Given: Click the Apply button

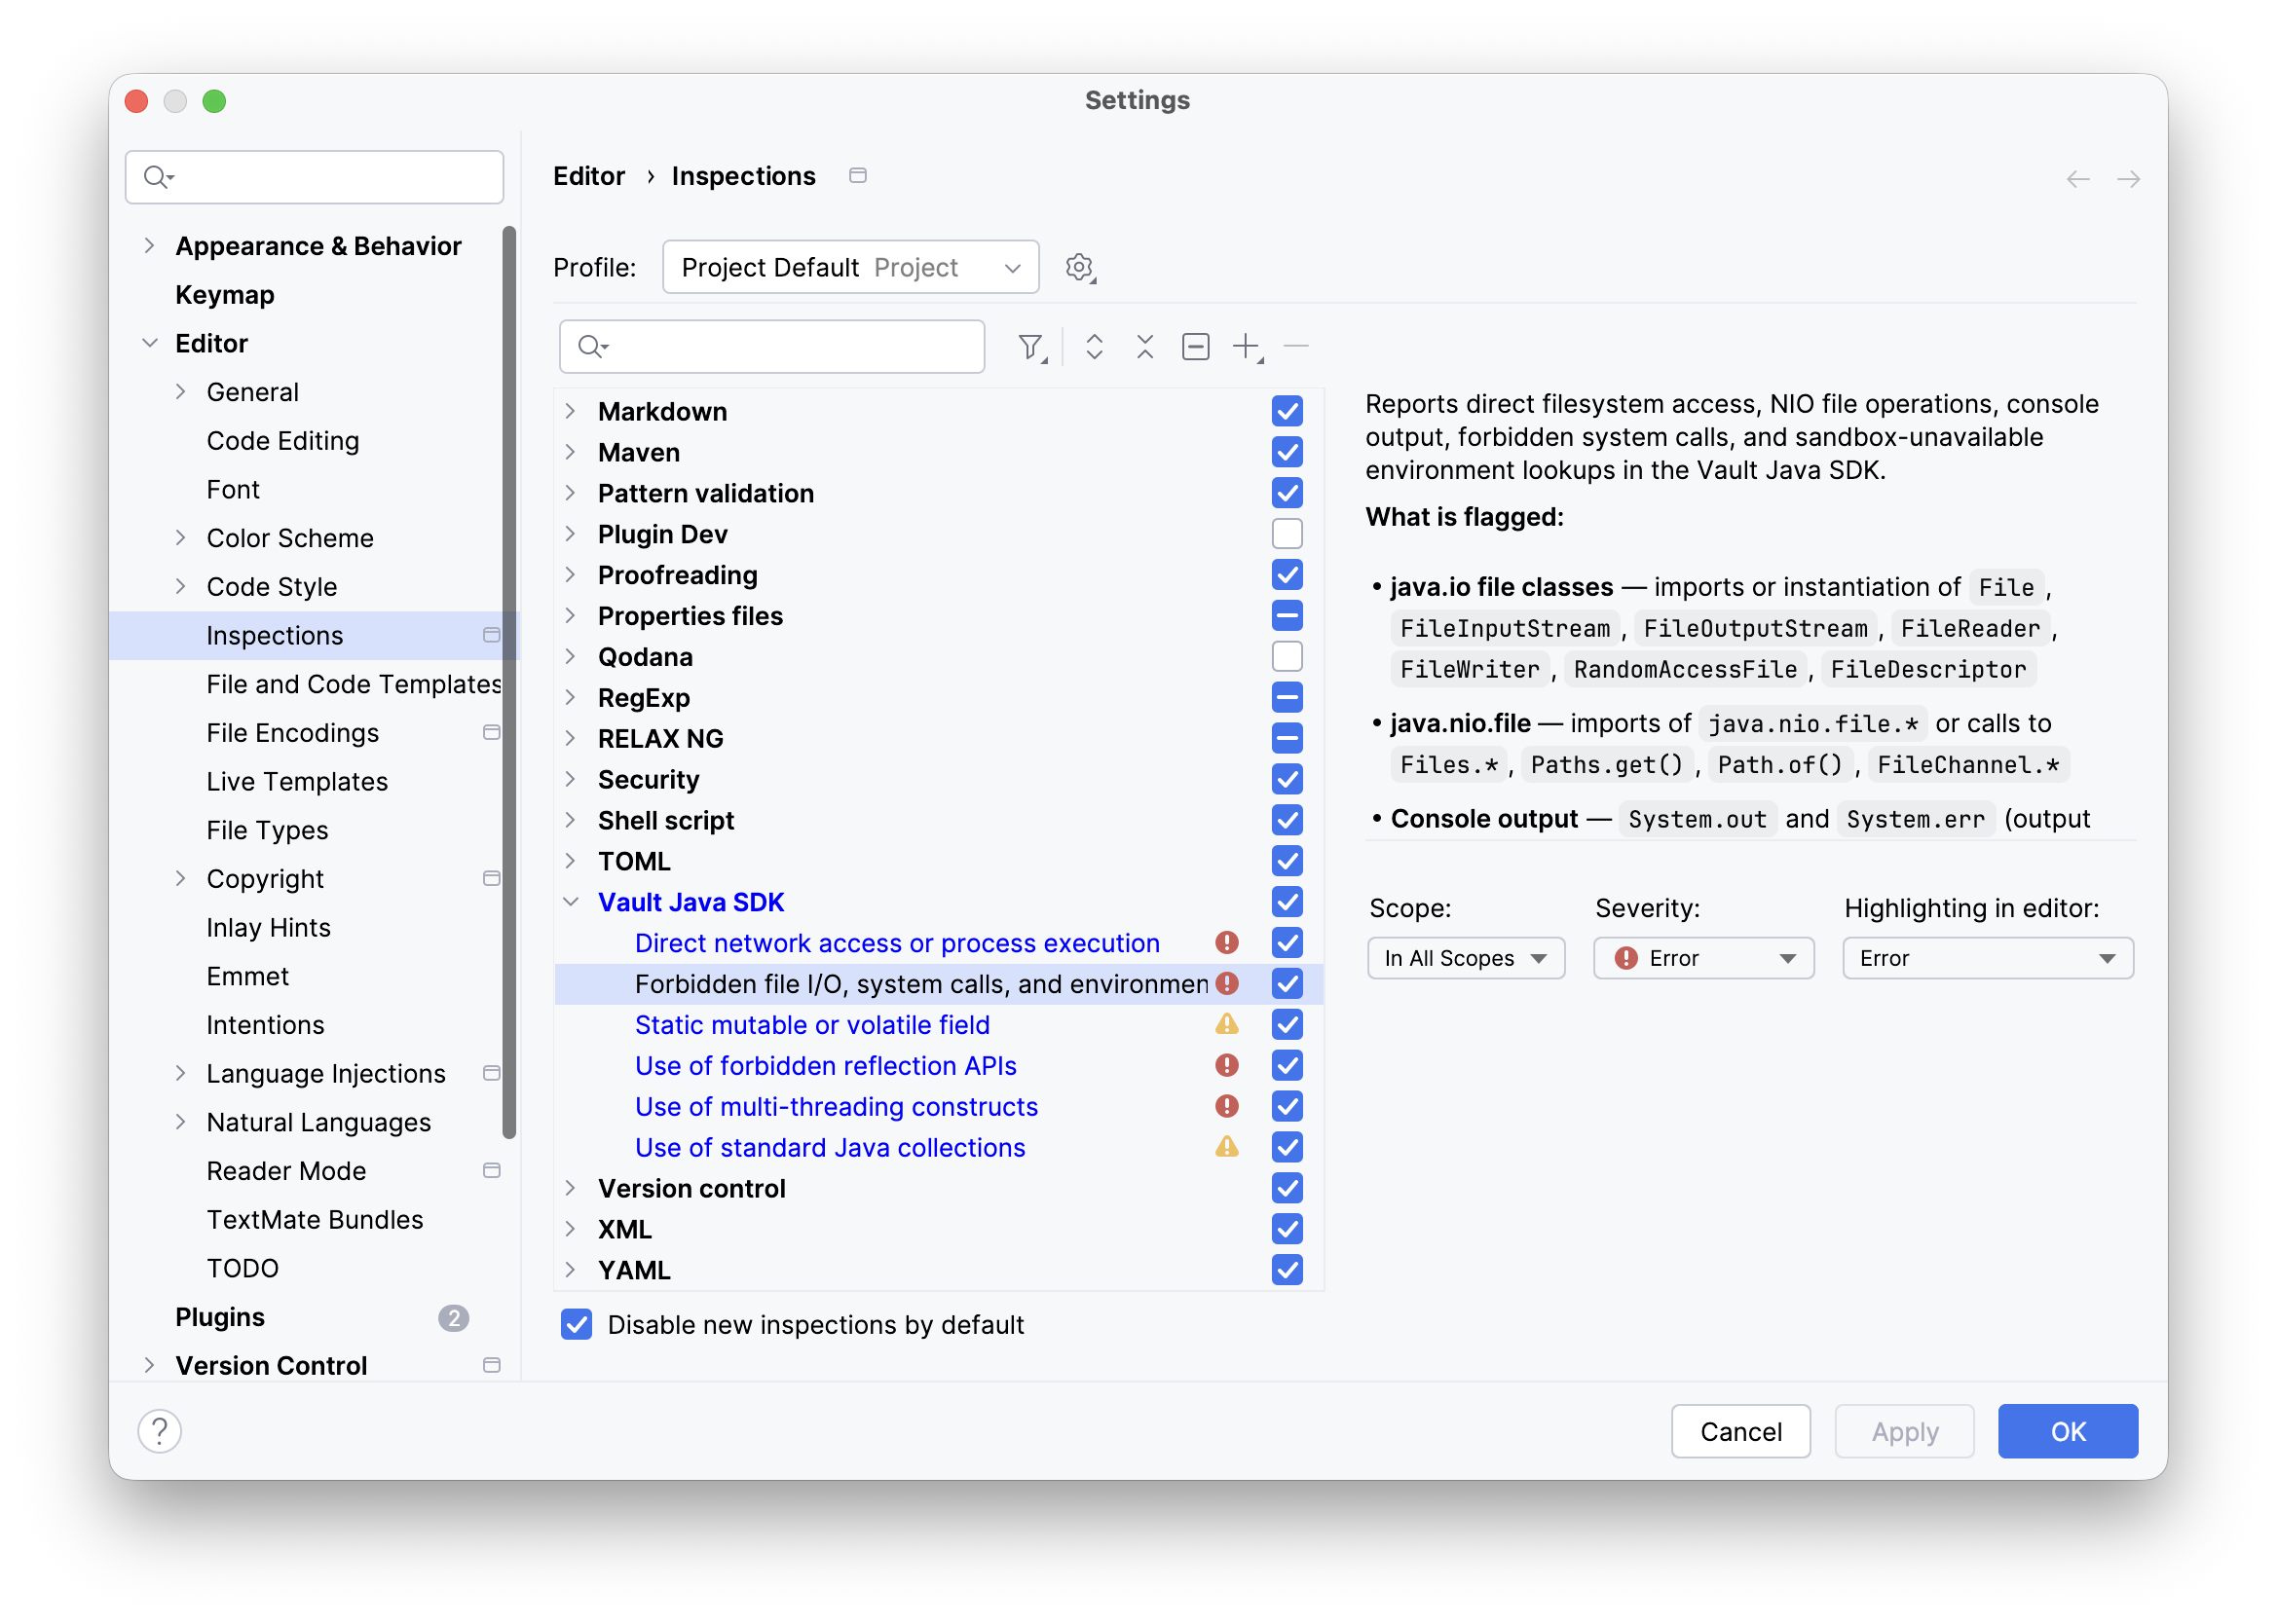Looking at the screenshot, I should click(1904, 1432).
